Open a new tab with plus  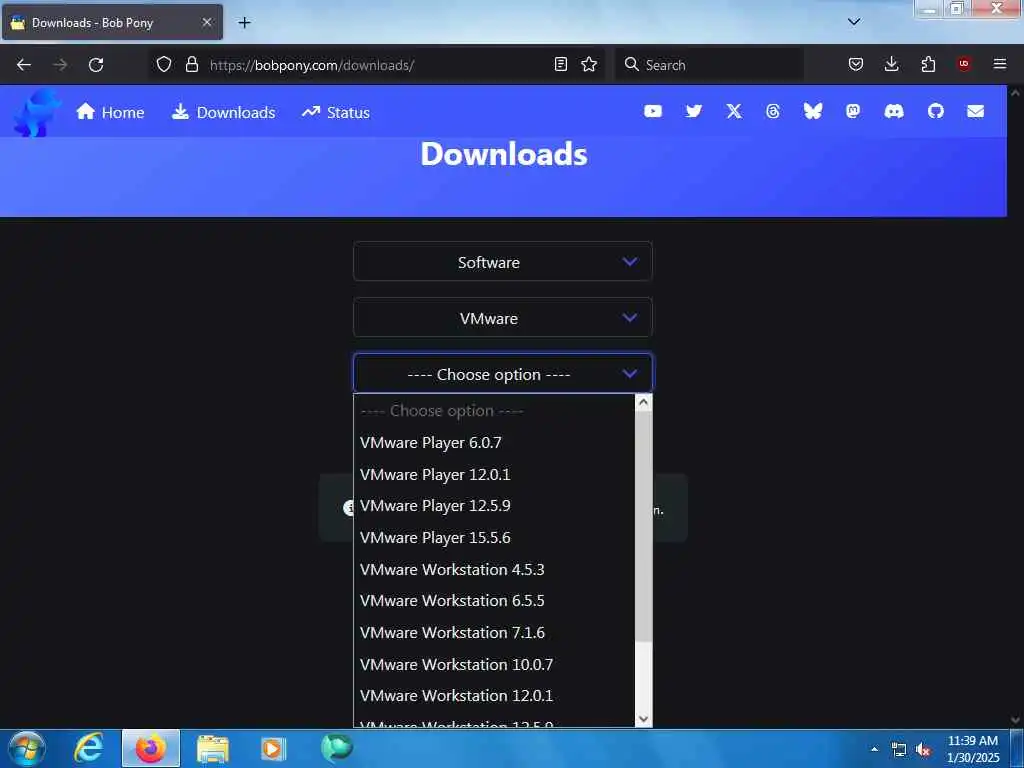click(x=244, y=23)
